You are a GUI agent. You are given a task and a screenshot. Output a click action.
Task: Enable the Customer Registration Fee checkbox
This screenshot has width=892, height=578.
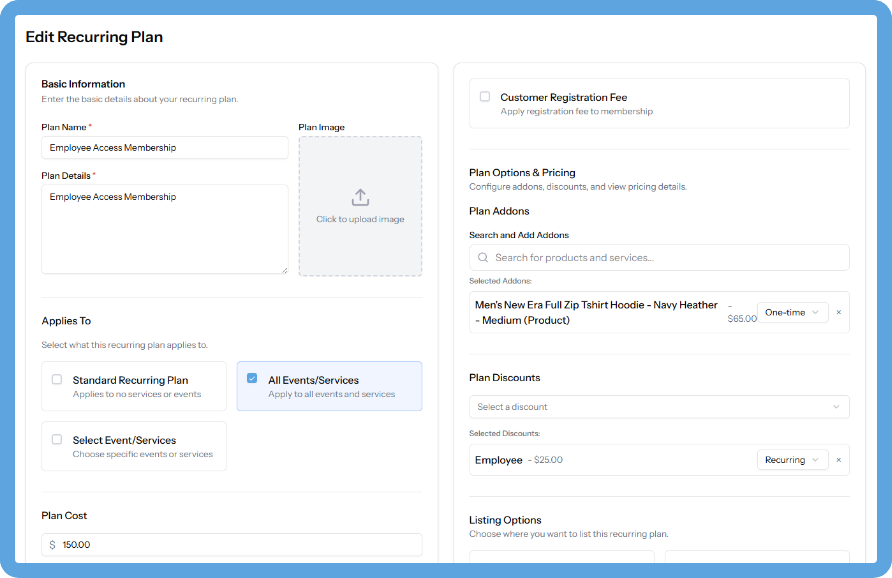[x=485, y=96]
